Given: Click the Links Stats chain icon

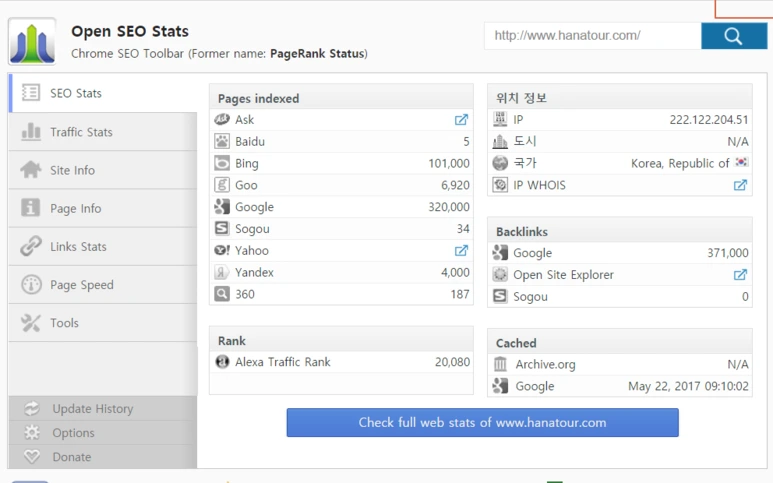Looking at the screenshot, I should pyautogui.click(x=31, y=246).
